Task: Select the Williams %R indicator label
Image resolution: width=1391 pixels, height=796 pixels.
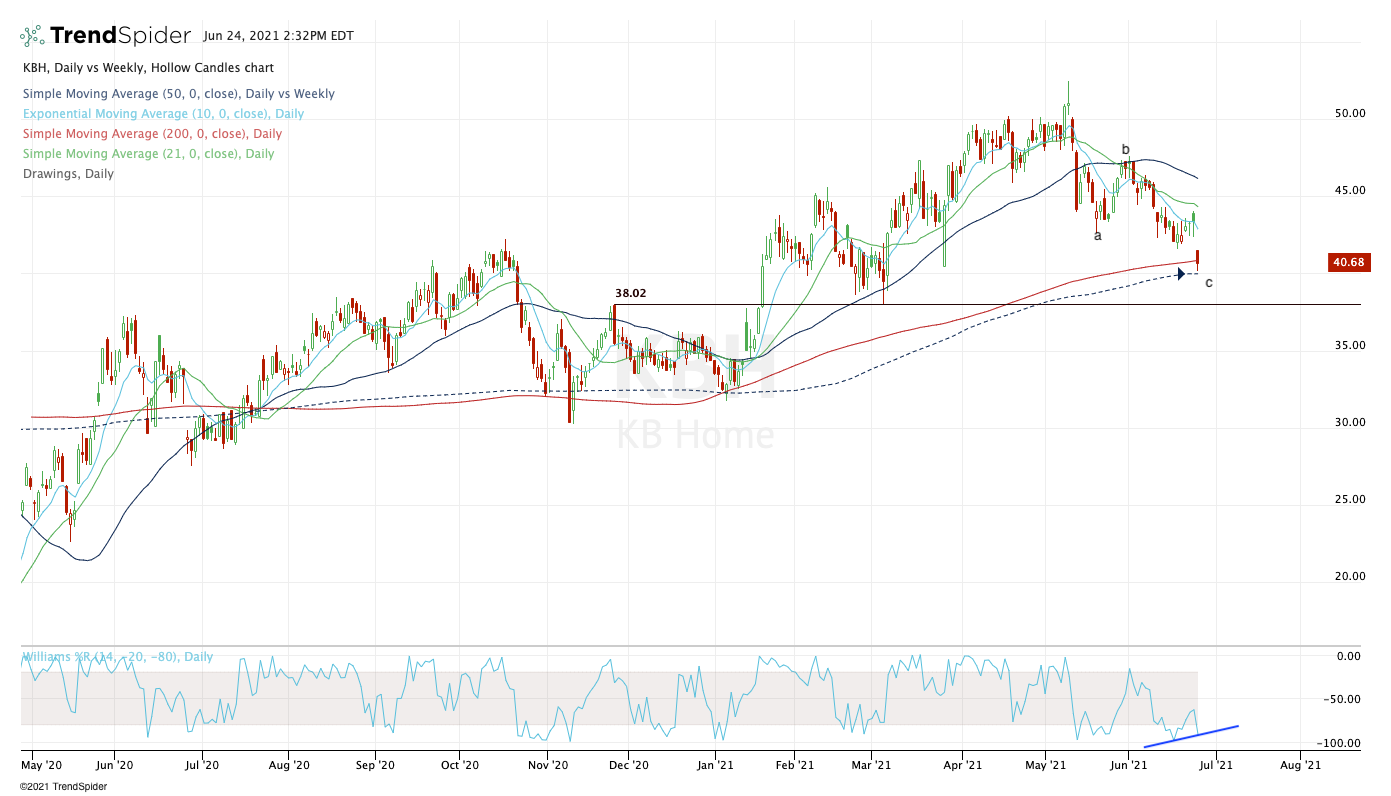Action: [x=118, y=657]
